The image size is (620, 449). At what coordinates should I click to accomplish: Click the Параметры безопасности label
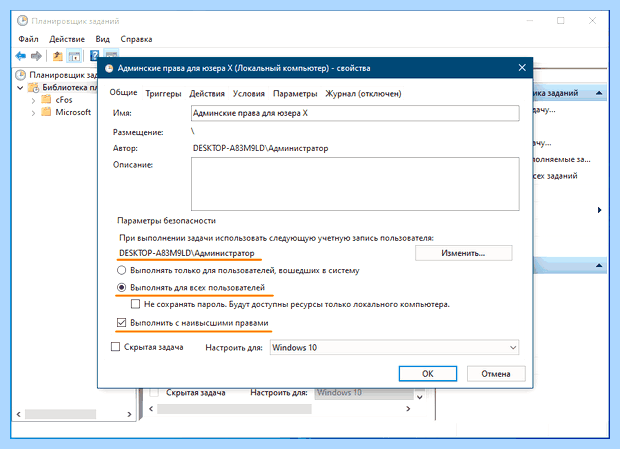[166, 221]
